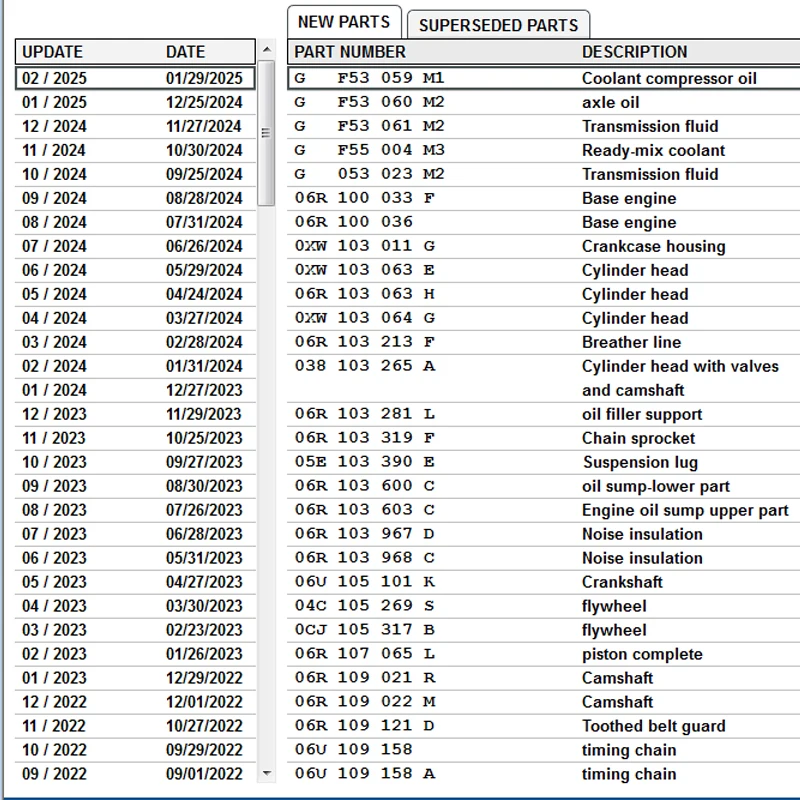The image size is (800, 800).
Task: Select part G 053 023 M2 Transmission fluid
Action: point(544,174)
